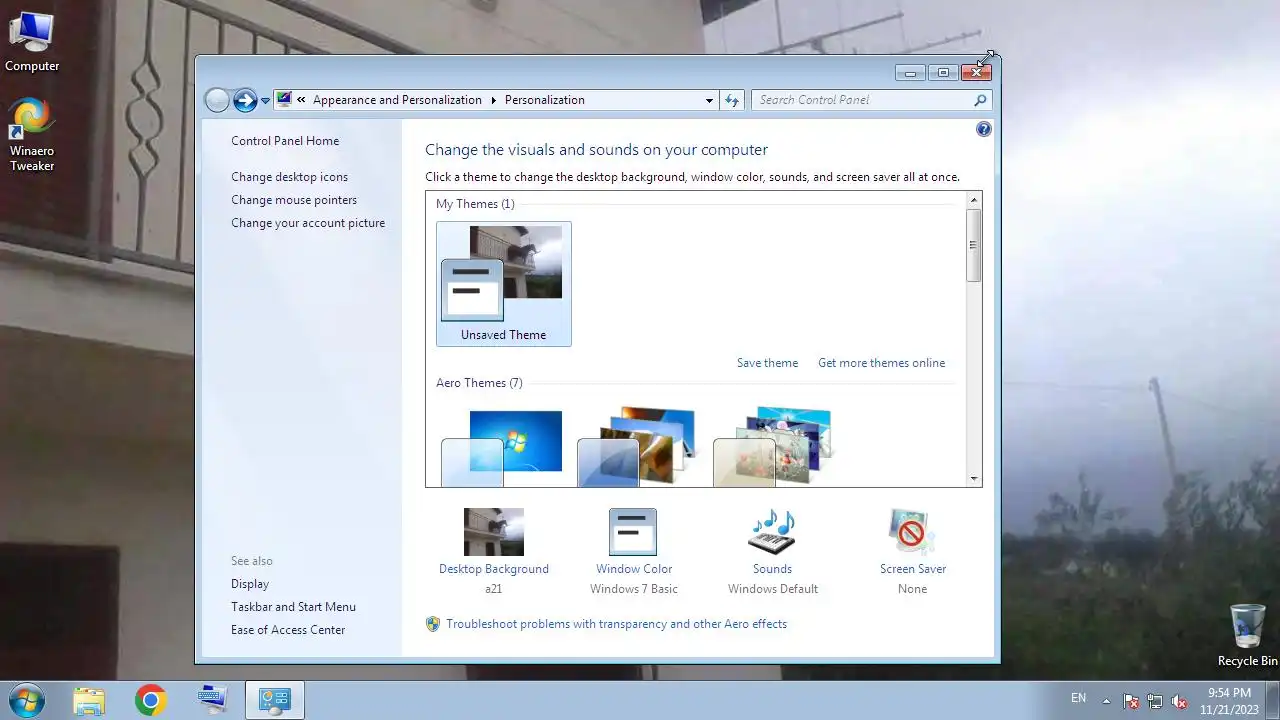
Task: Open the Desktop Background settings icon
Action: (x=494, y=532)
